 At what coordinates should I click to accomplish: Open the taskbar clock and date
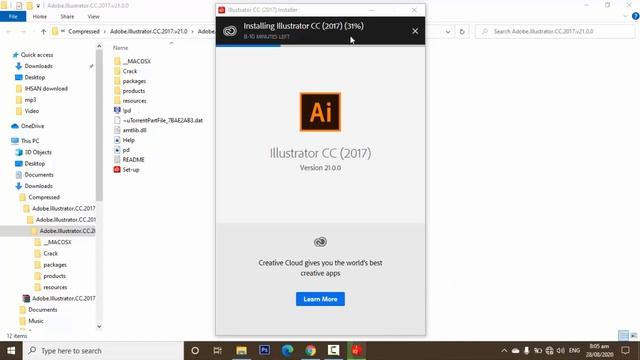600,351
